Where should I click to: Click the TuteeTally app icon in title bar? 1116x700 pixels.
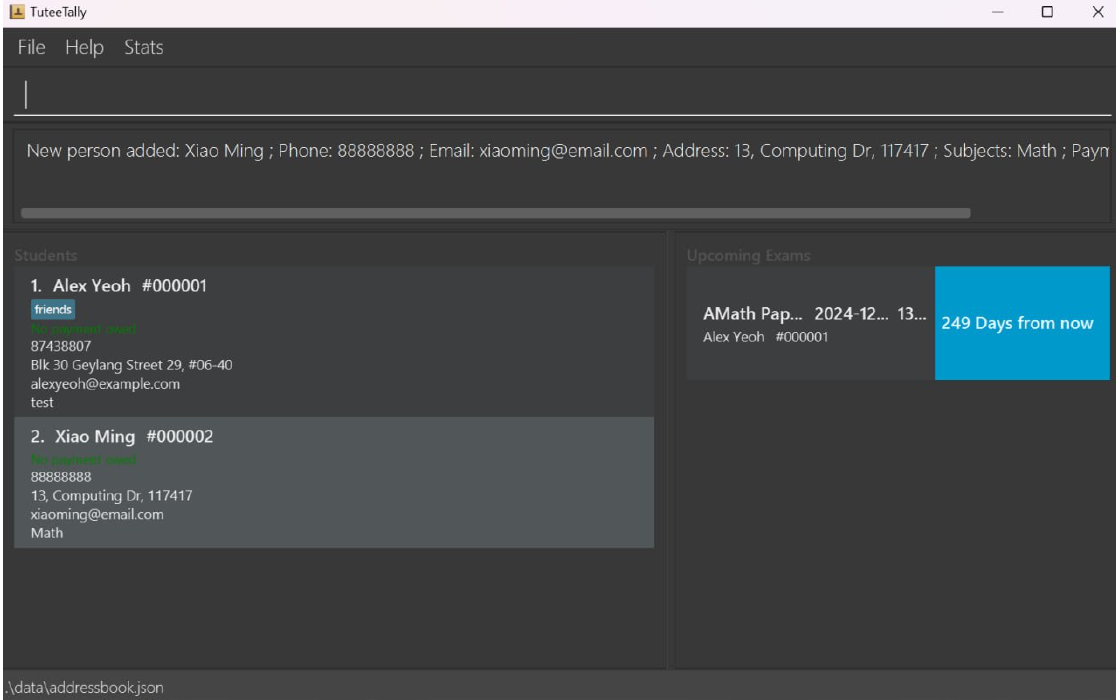tap(17, 11)
